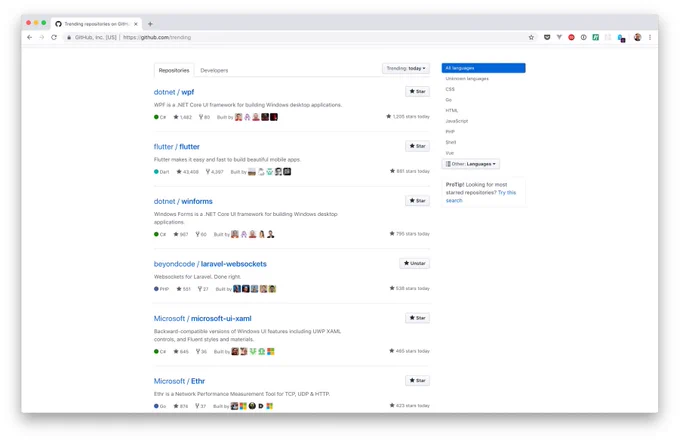This screenshot has width=680, height=441.
Task: View forks count of microsoft-ui-xaml
Action: pos(201,351)
